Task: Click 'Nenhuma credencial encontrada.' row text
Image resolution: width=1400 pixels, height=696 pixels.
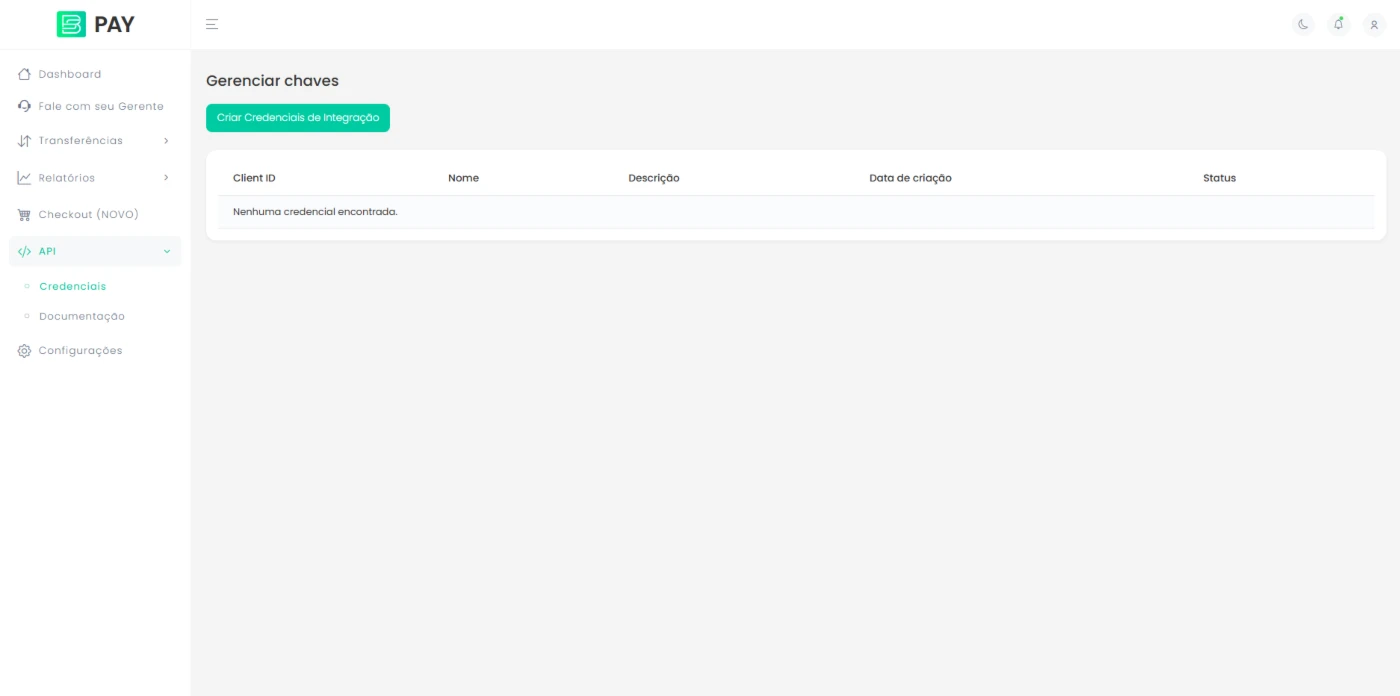Action: coord(315,212)
